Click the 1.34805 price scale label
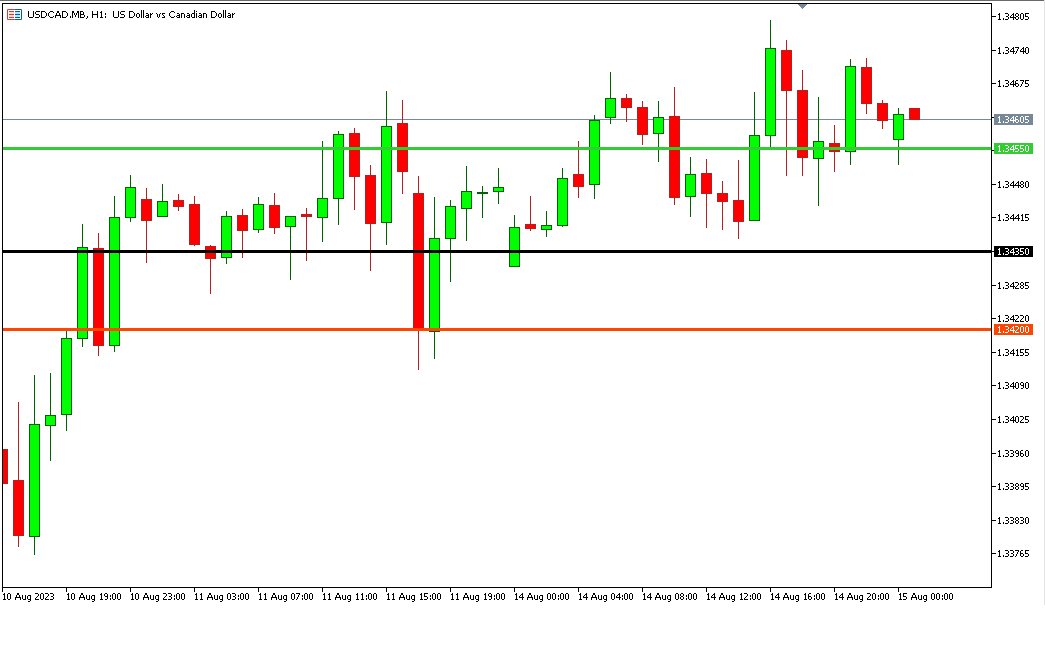1045x672 pixels. [x=1013, y=17]
